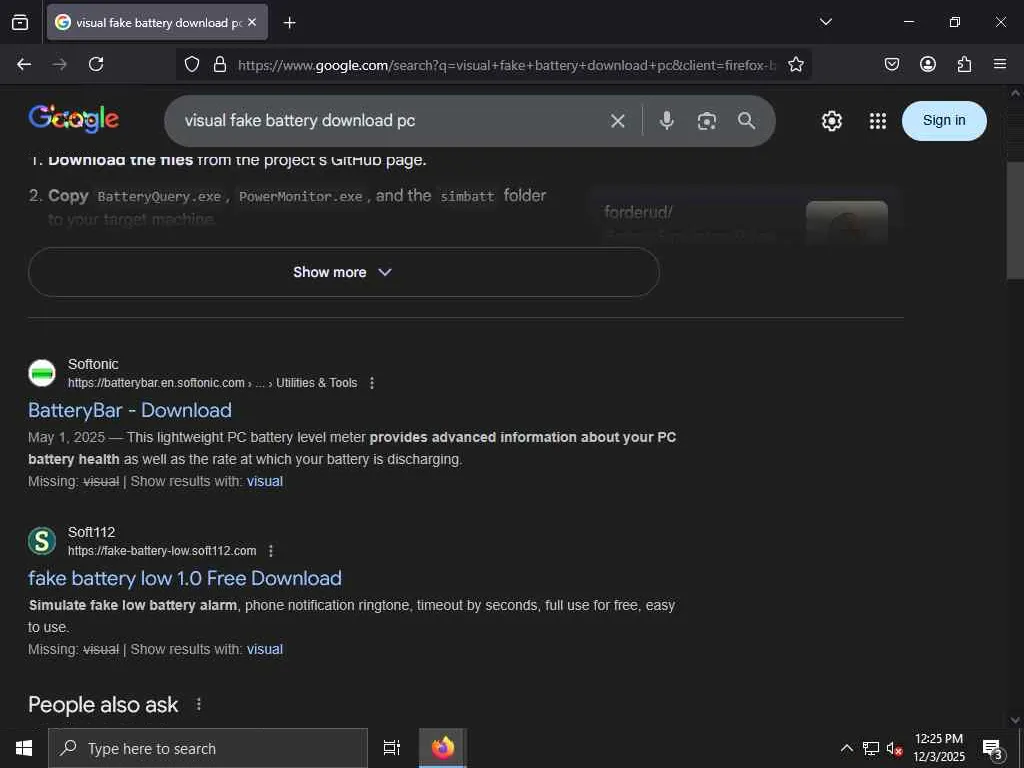The image size is (1024, 768).
Task: Open Windows notification center
Action: pos(993,748)
